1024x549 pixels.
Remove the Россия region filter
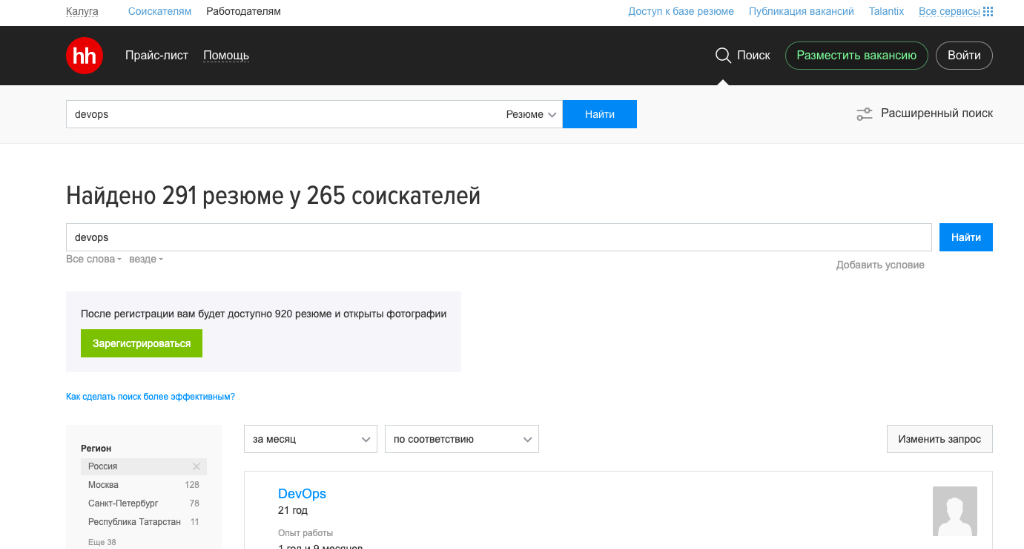pos(196,467)
